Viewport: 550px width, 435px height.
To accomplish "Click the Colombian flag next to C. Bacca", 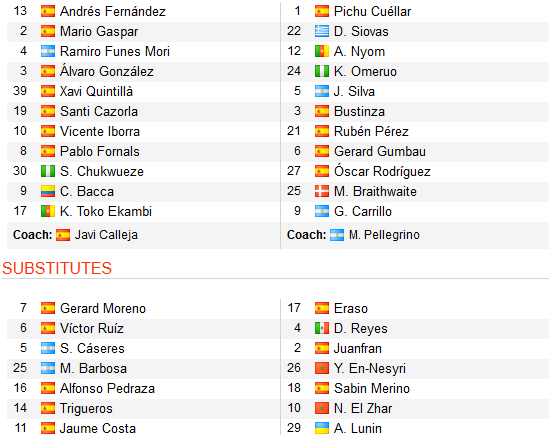I will pos(48,191).
